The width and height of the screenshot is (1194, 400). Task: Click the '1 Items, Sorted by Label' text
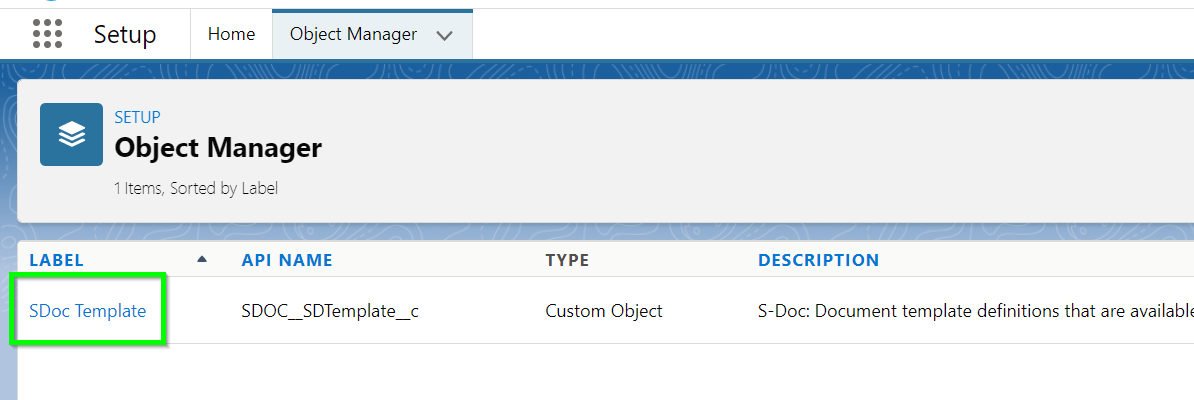[x=196, y=188]
